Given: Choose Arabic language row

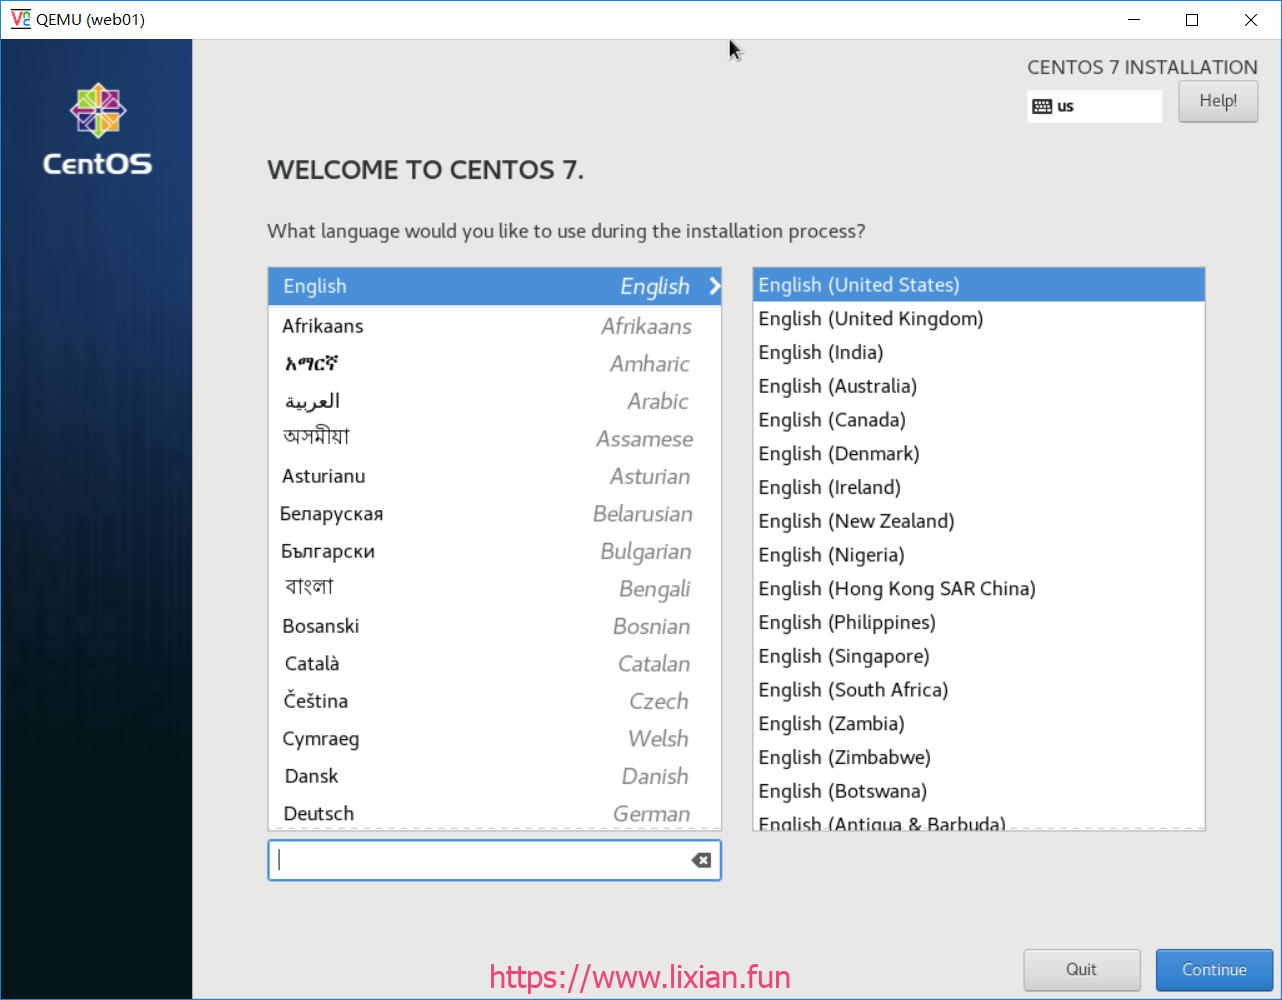Looking at the screenshot, I should pyautogui.click(x=494, y=401).
